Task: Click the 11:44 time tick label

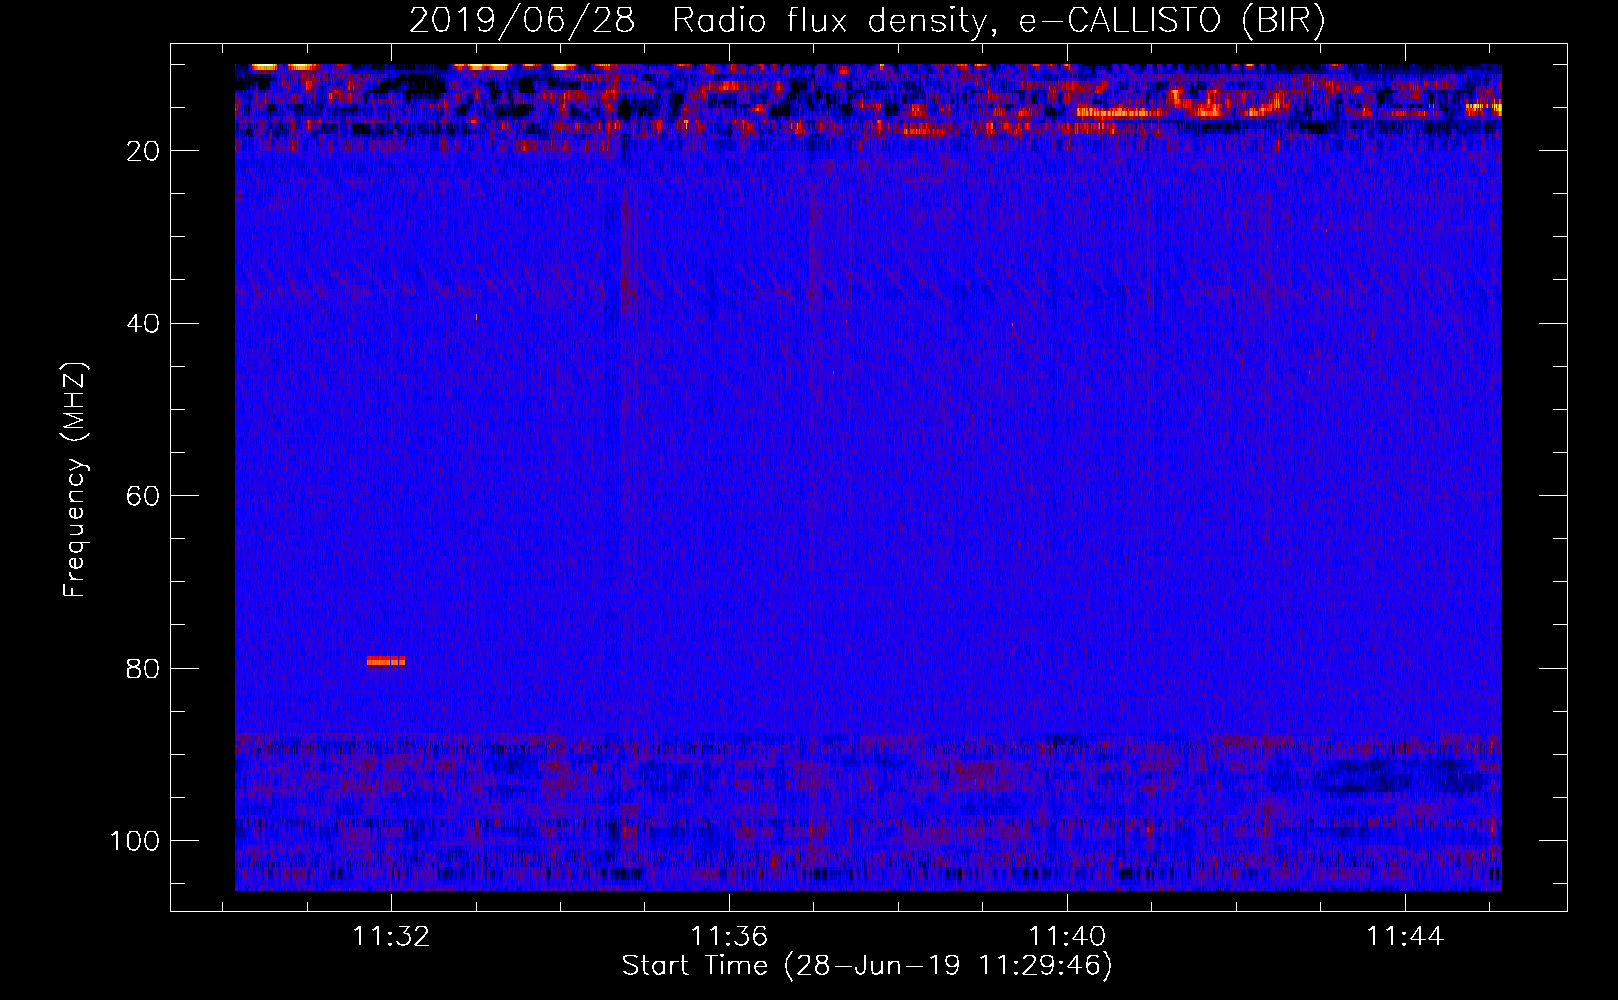Action: pos(1405,936)
